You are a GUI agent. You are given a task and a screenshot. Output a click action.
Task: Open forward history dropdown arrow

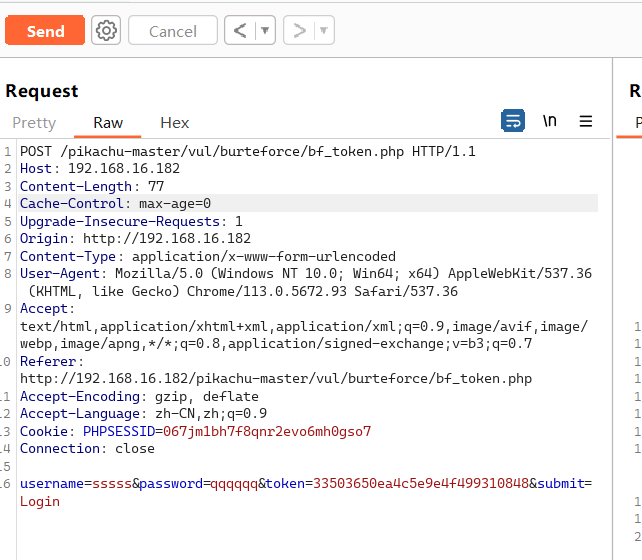[324, 30]
